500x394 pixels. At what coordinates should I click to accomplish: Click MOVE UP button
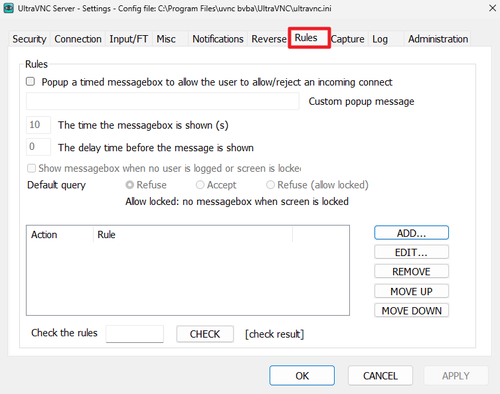[x=411, y=291]
